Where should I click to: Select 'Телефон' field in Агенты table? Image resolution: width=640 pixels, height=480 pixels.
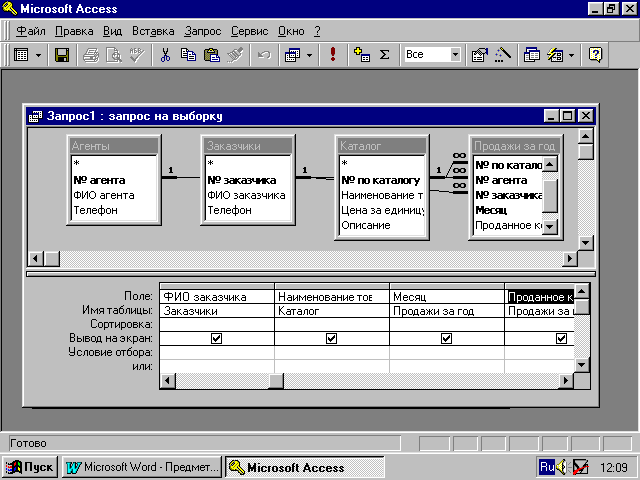coord(96,210)
